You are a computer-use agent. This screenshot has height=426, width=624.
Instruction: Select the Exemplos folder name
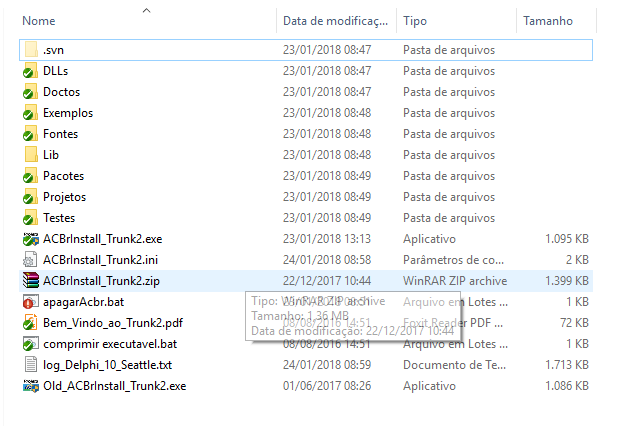point(68,113)
